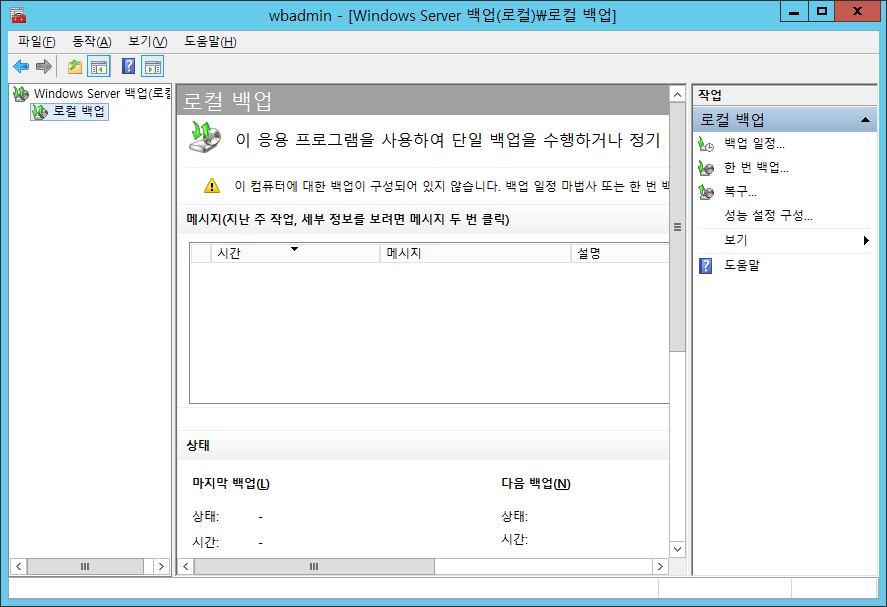Toggle the Show/Hide Action Pane icon
Image resolution: width=887 pixels, height=607 pixels.
coord(153,67)
